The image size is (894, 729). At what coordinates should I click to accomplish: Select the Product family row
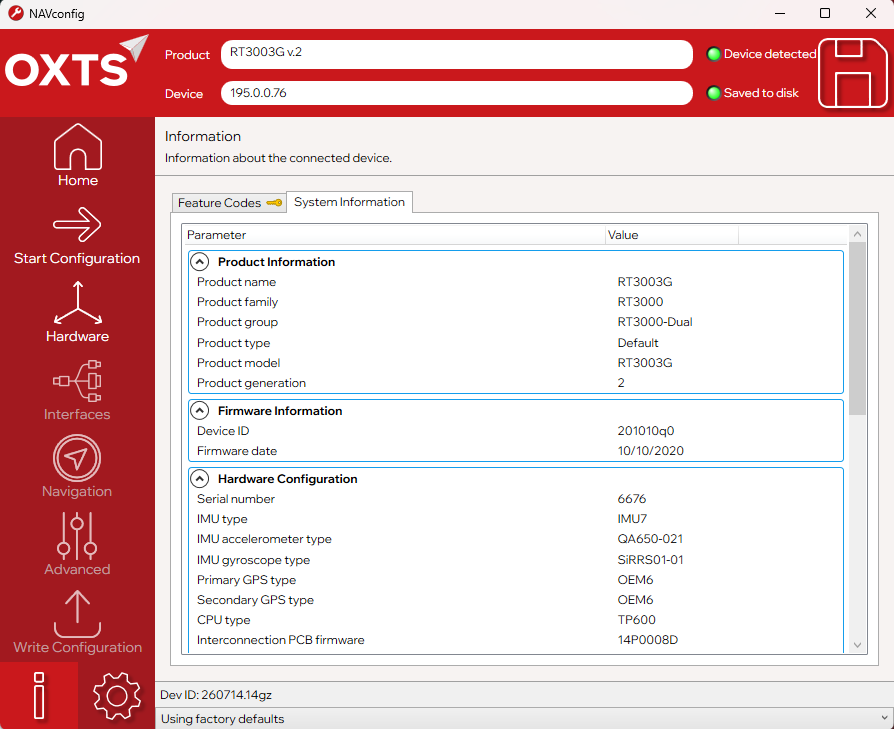[515, 302]
